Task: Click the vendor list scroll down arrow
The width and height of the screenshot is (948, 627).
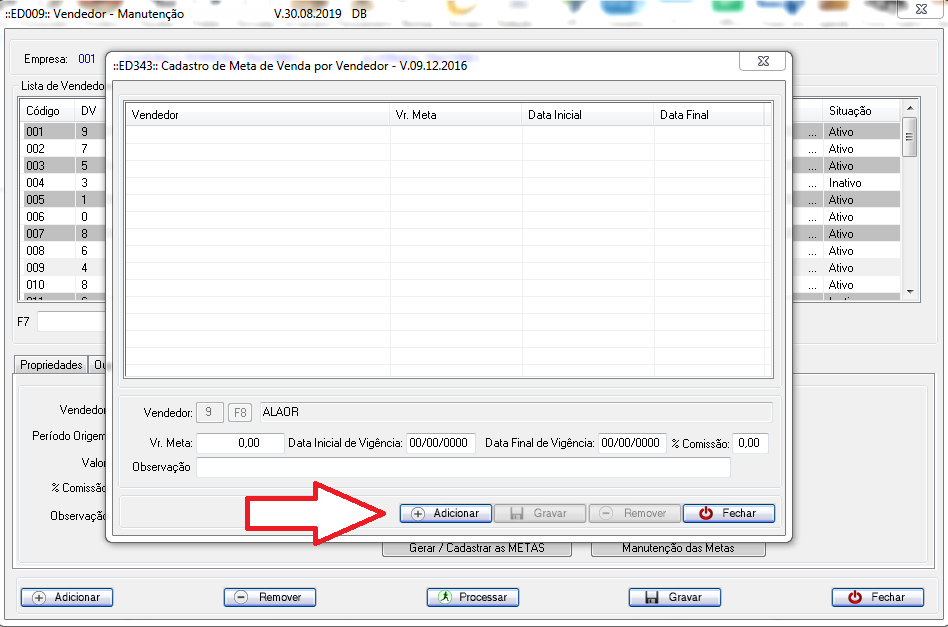Action: pyautogui.click(x=909, y=290)
